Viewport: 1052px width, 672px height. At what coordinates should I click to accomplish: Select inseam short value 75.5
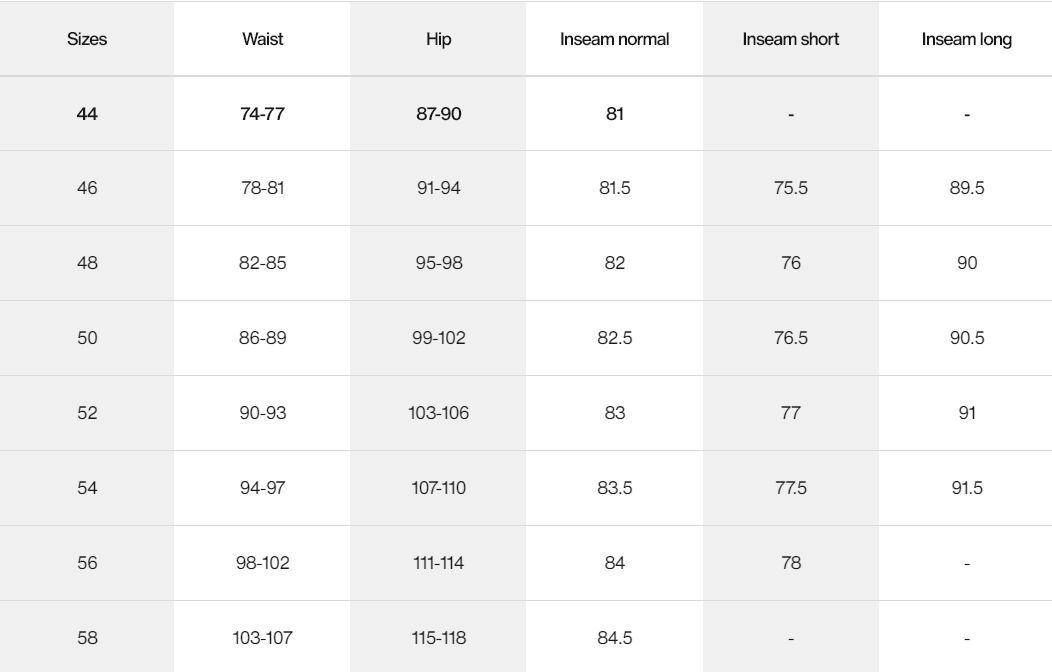coord(790,188)
